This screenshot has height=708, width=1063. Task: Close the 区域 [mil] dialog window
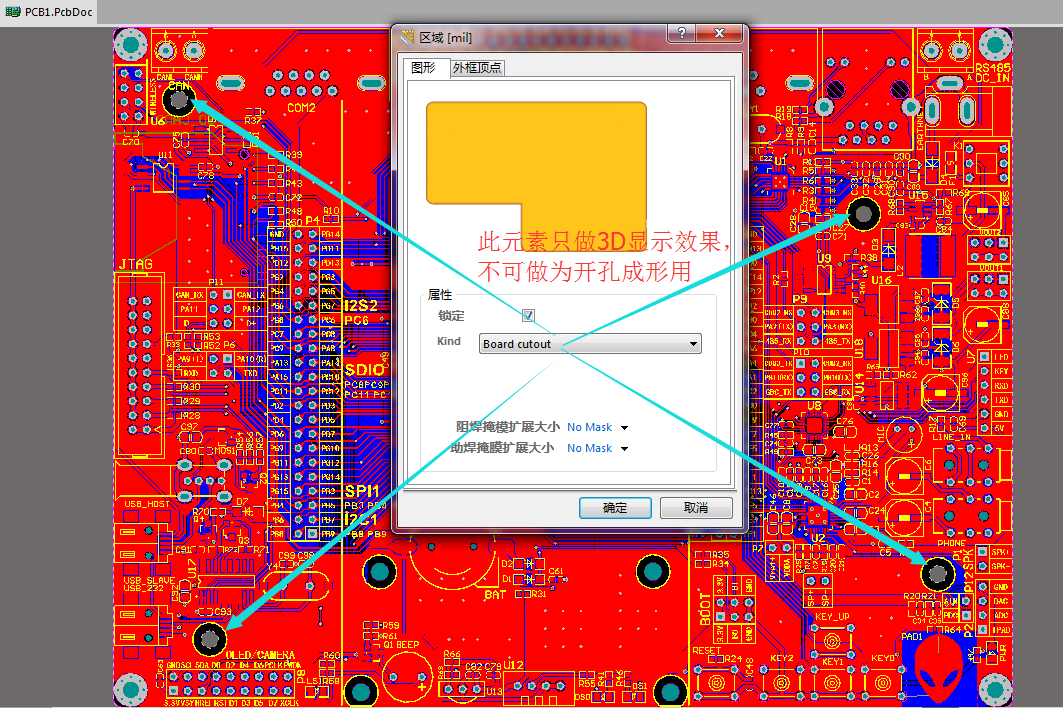coord(719,36)
